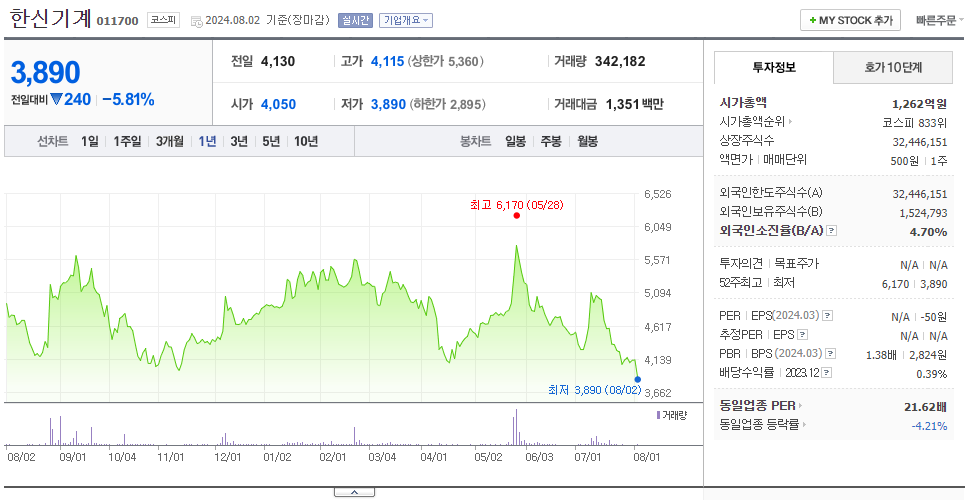
Task: Open help icon next to 배당수익률 2023.12
Action: (x=827, y=373)
